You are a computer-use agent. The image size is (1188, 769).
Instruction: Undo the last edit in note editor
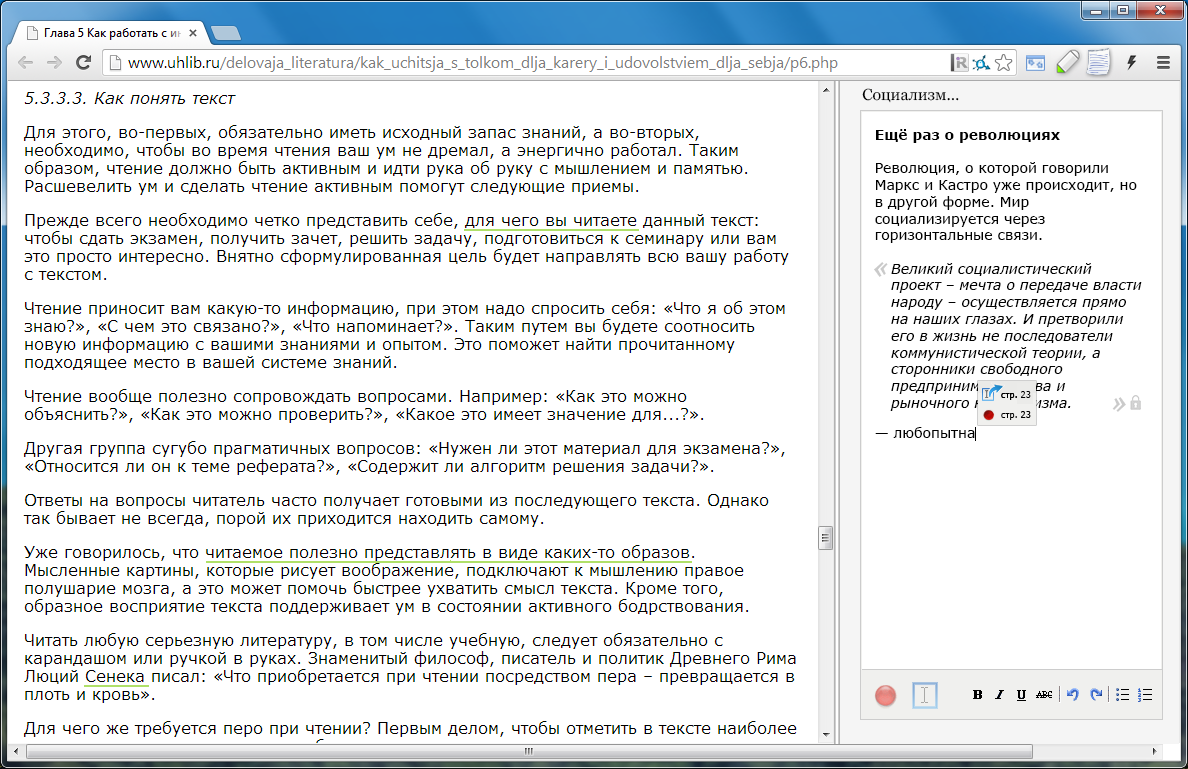point(1073,695)
